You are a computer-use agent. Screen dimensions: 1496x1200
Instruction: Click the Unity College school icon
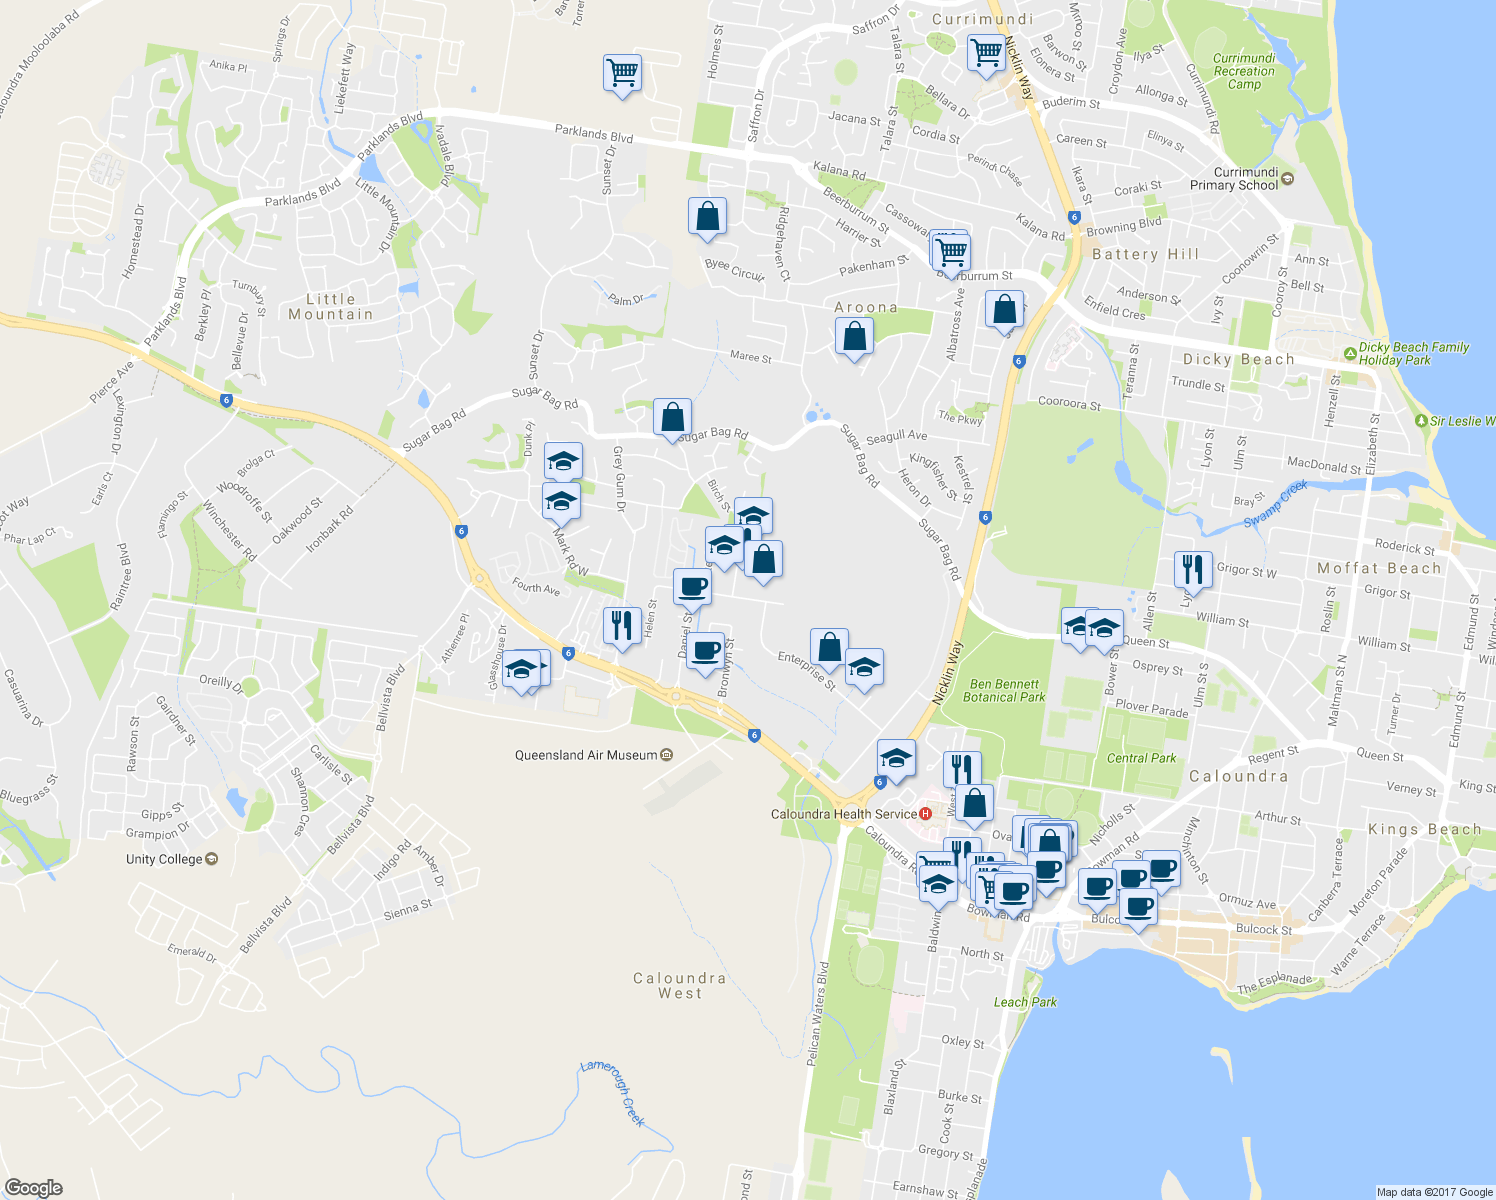(211, 859)
